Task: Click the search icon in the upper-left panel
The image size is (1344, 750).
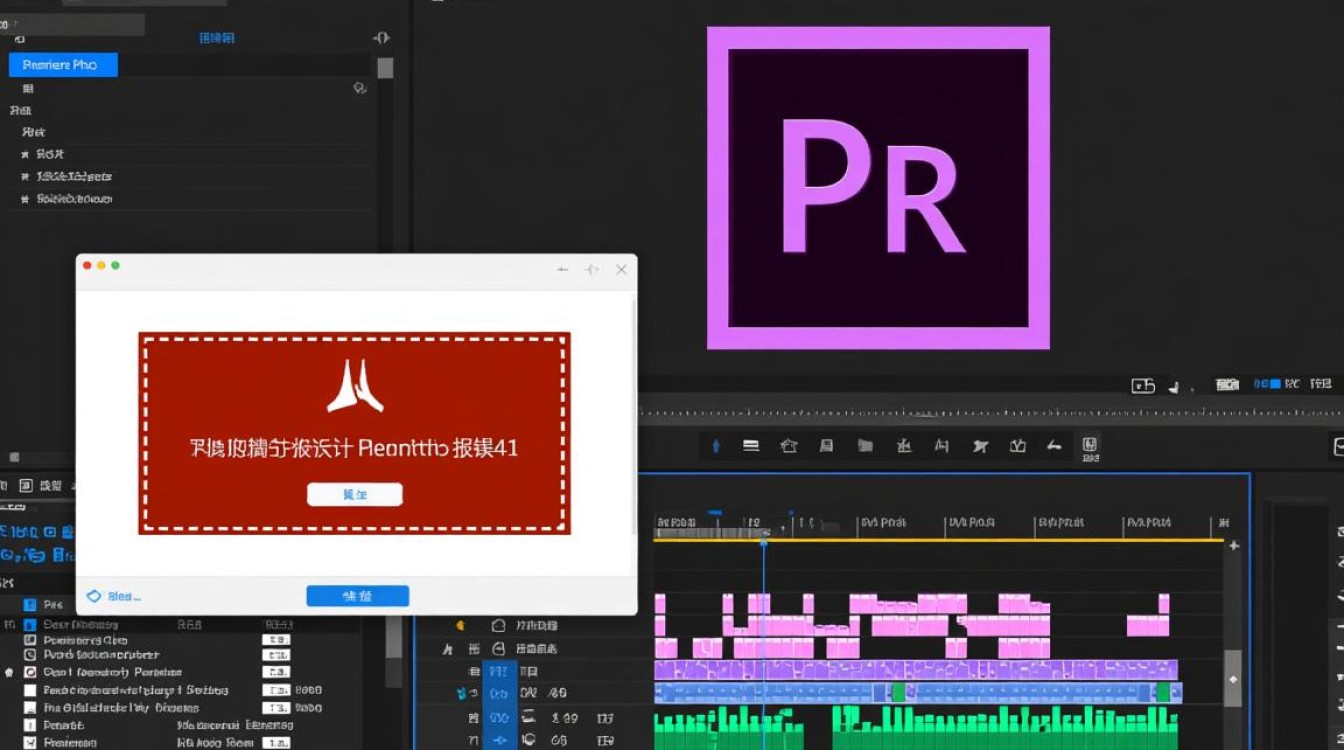Action: tap(359, 88)
